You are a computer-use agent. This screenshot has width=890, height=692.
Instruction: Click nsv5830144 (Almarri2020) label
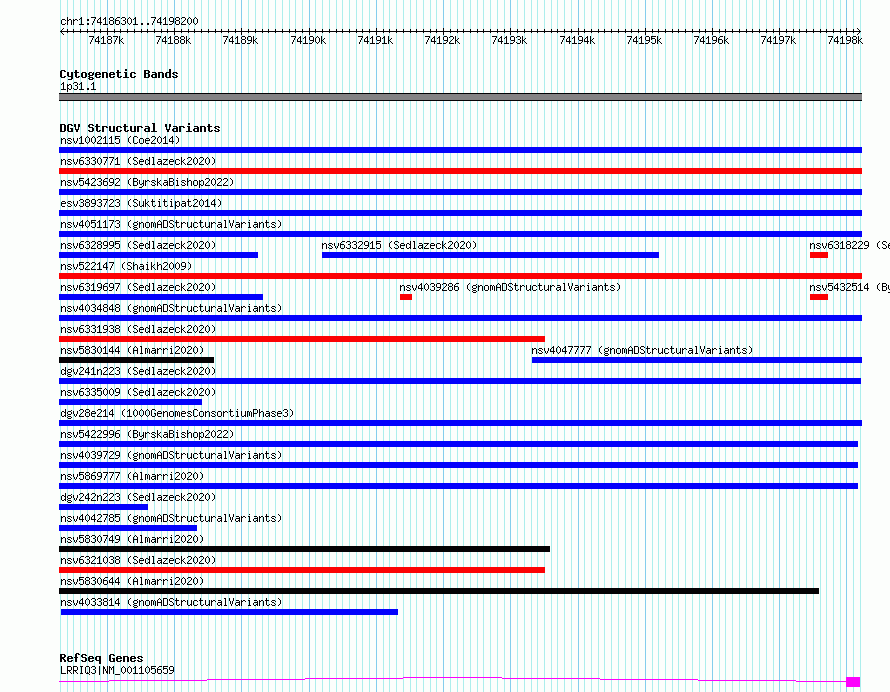(x=132, y=350)
